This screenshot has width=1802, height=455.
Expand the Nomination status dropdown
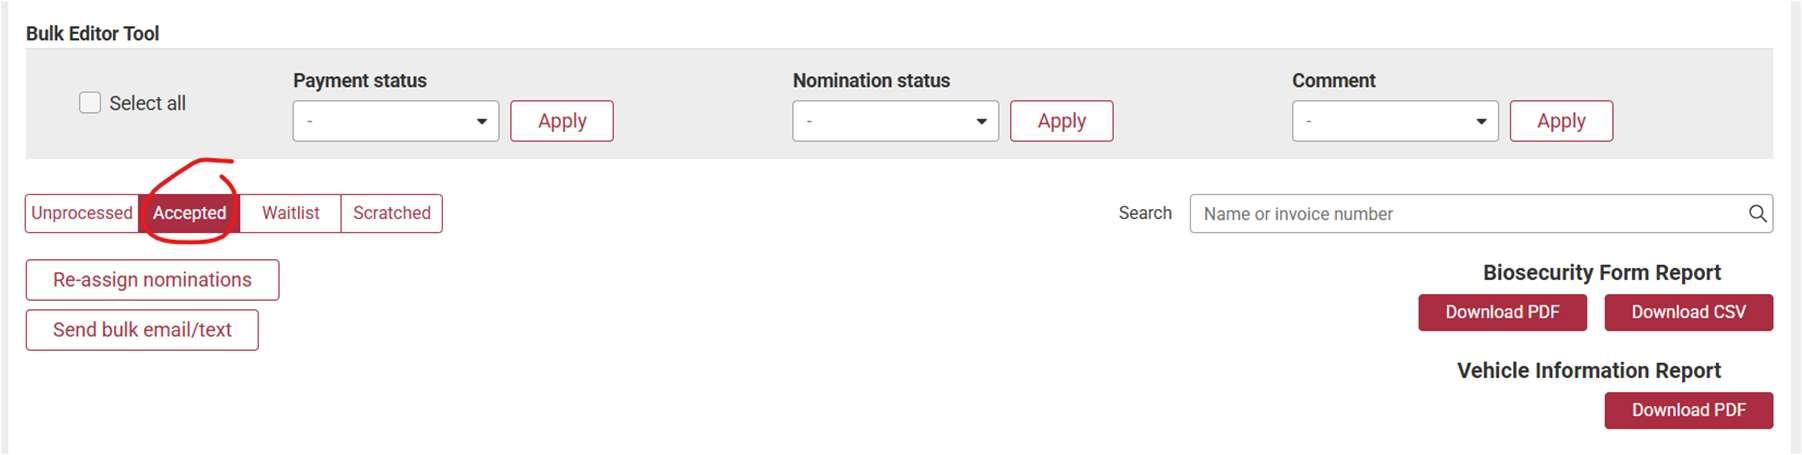(895, 121)
